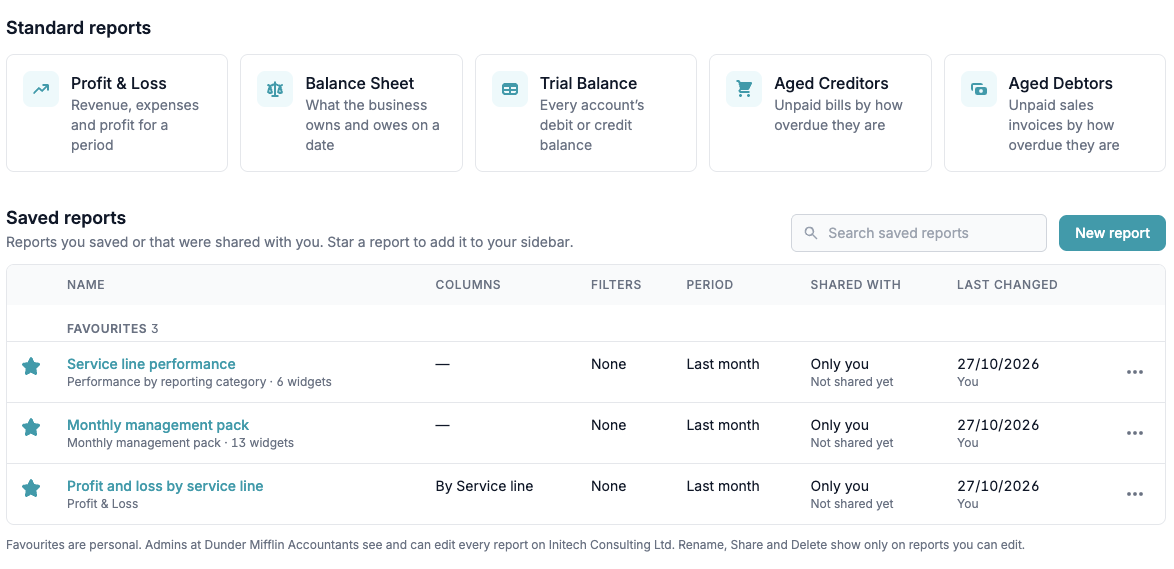This screenshot has width=1174, height=569.
Task: Open Profit and loss by service line link
Action: click(165, 486)
